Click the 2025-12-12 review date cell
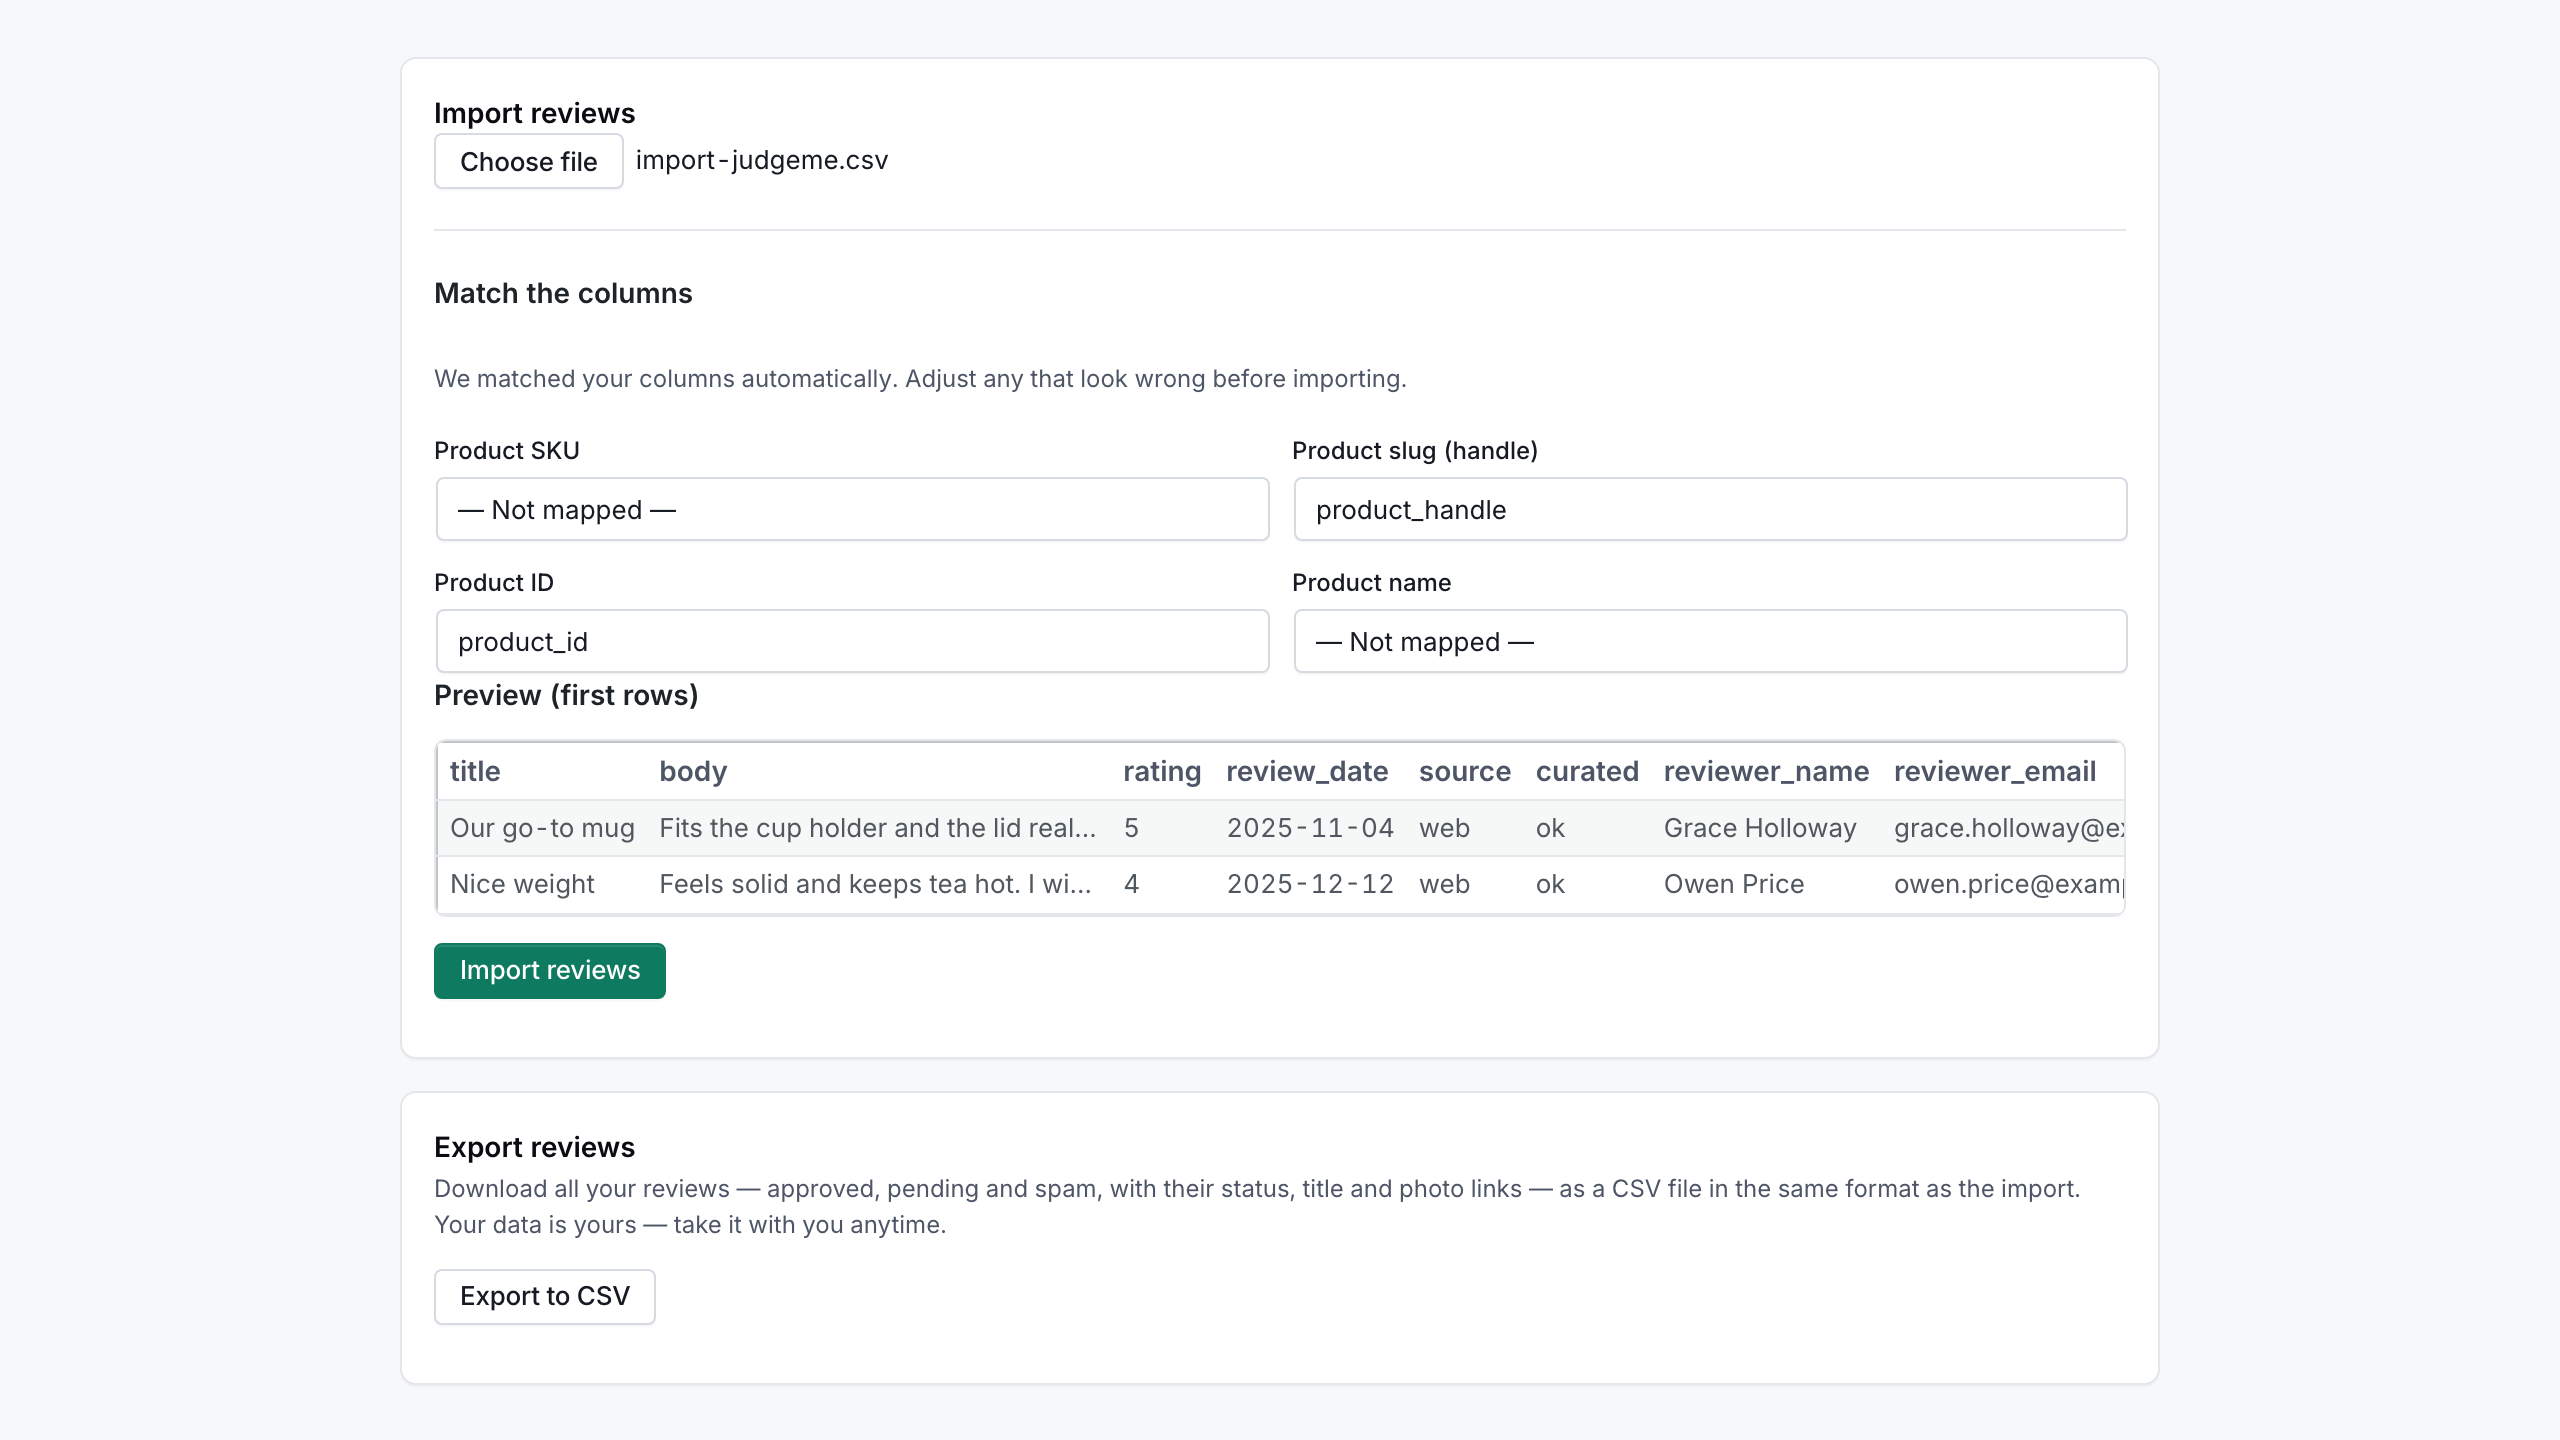2560x1440 pixels. (x=1310, y=884)
